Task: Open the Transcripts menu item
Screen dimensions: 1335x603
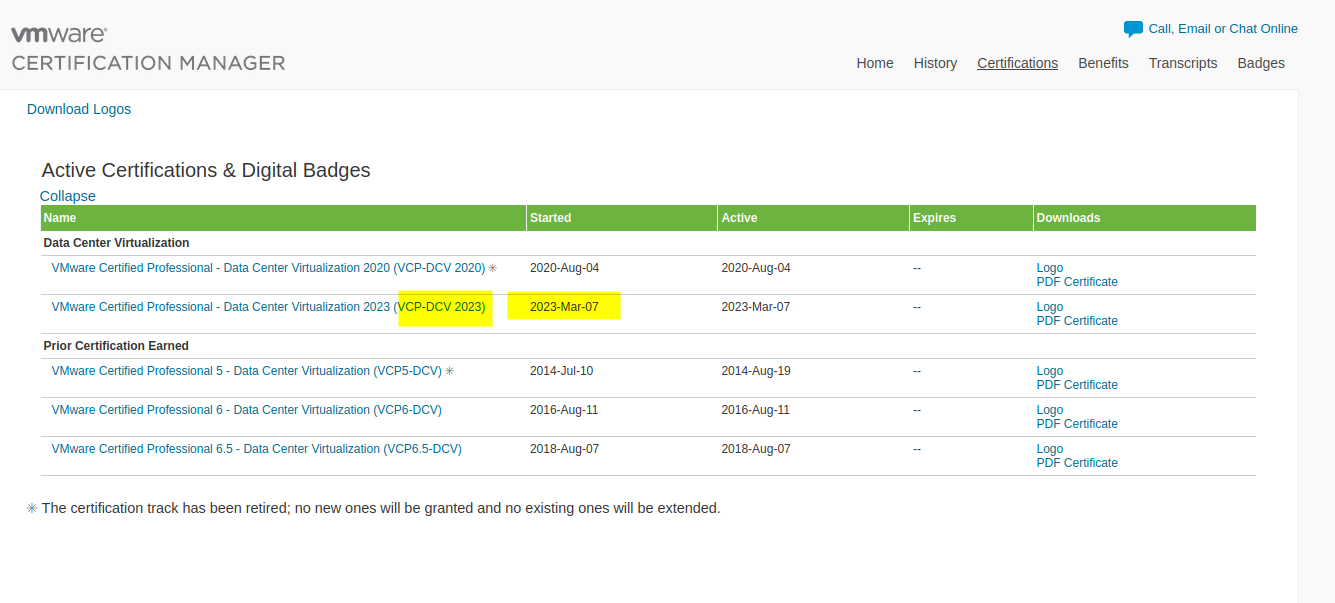Action: tap(1183, 63)
